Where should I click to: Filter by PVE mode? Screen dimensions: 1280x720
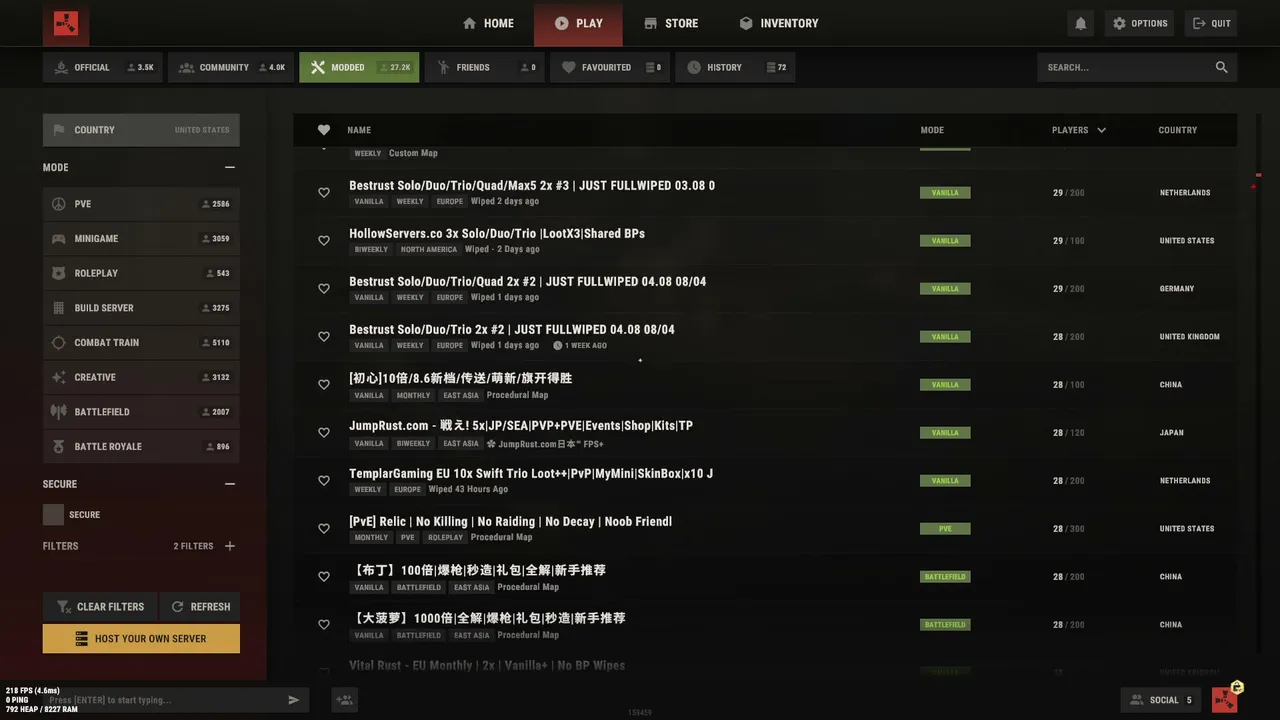pyautogui.click(x=141, y=204)
